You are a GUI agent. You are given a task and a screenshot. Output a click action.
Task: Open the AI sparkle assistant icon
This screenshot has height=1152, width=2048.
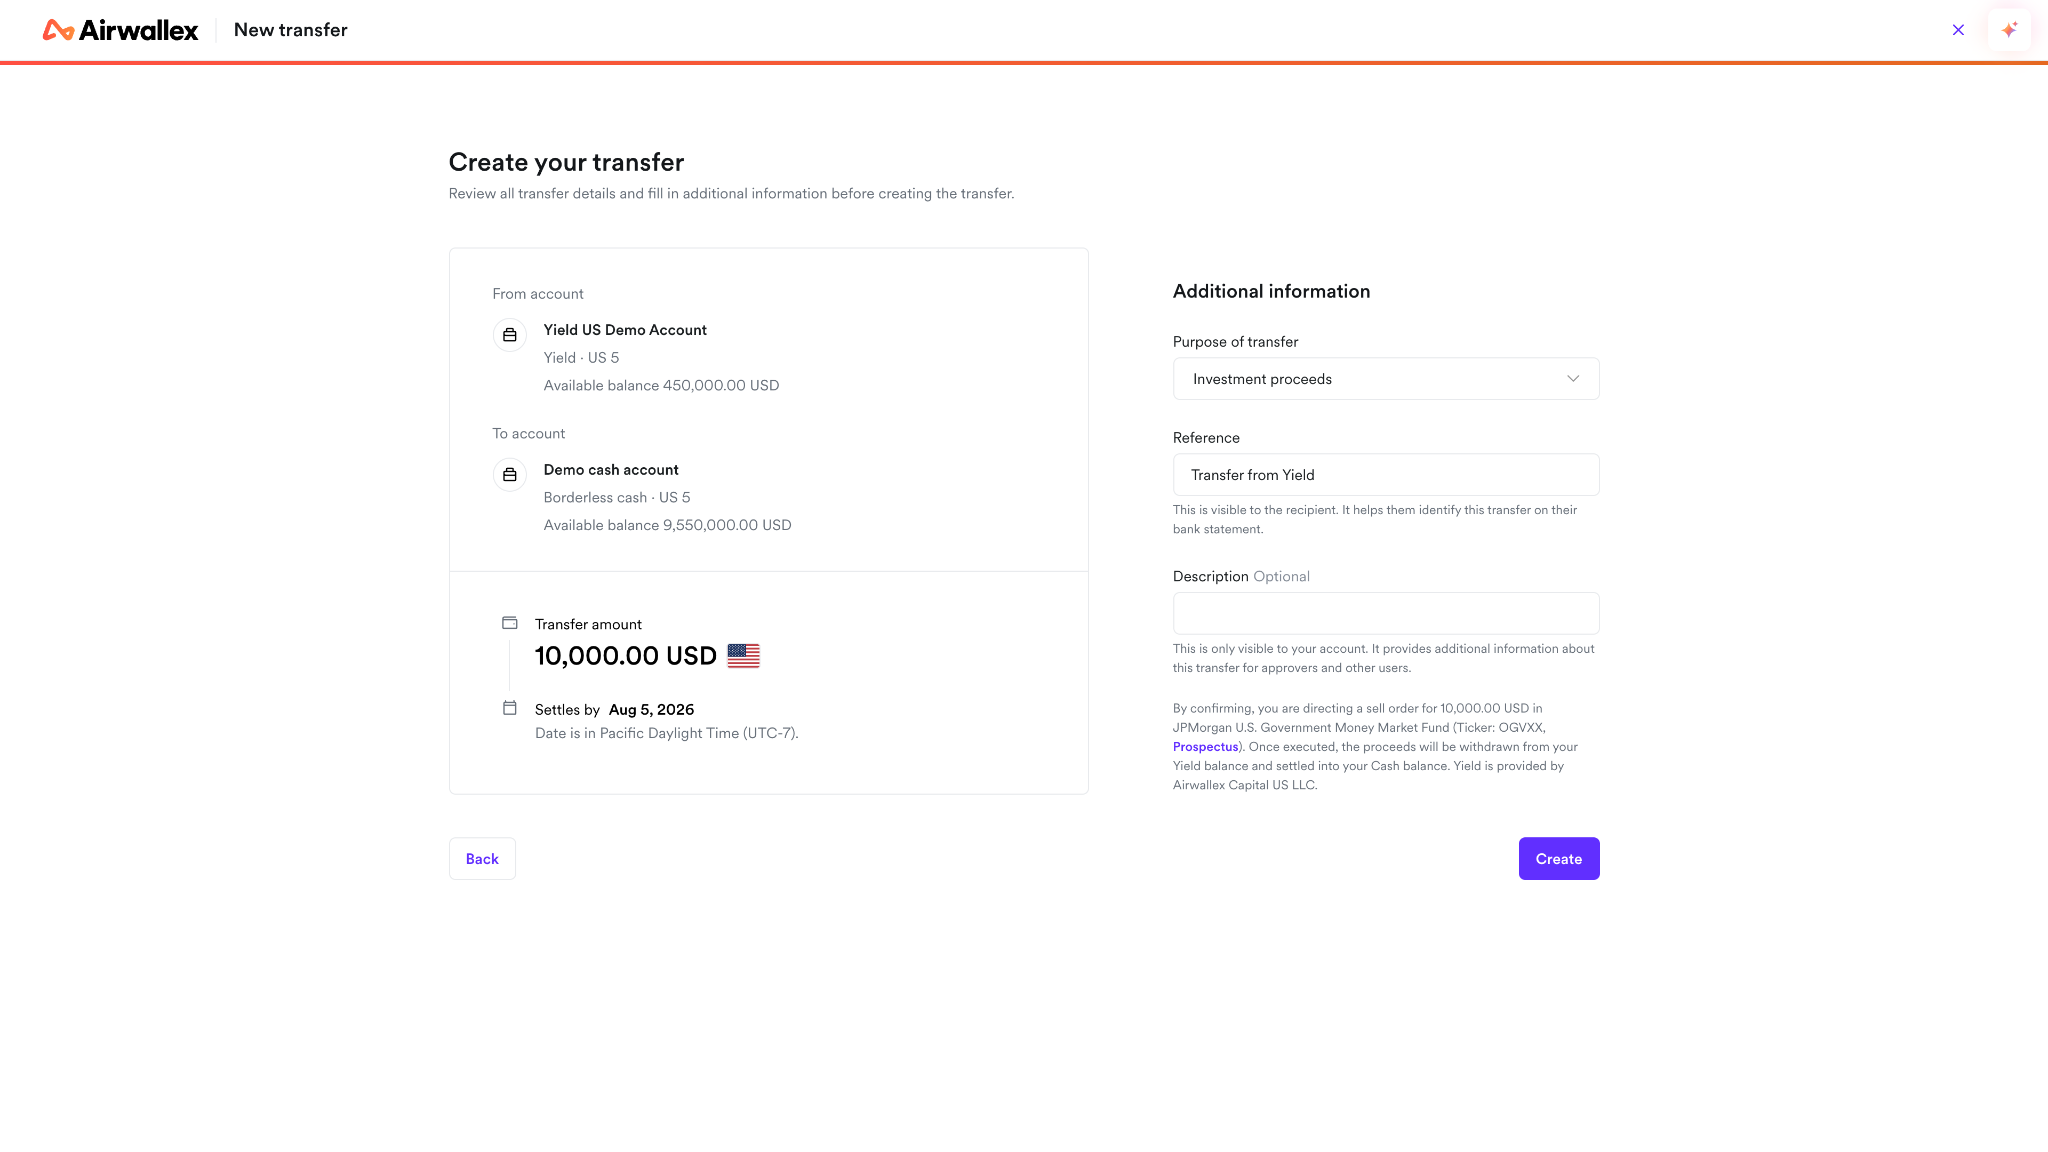coord(2009,30)
